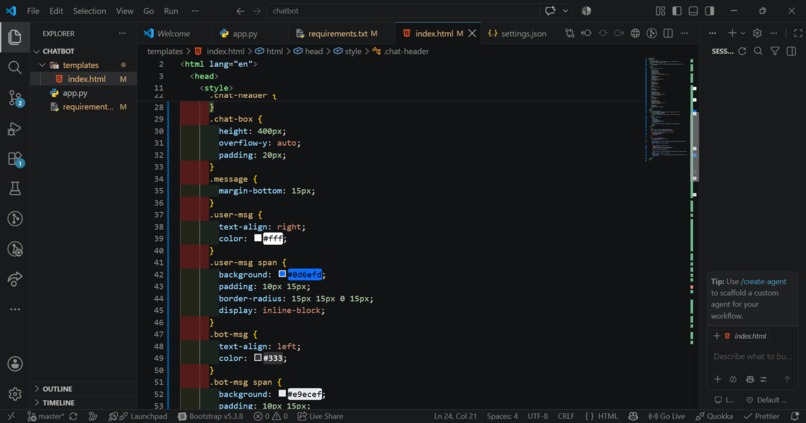The image size is (806, 423).
Task: Open the Default approvals picker in chat
Action: 766,400
